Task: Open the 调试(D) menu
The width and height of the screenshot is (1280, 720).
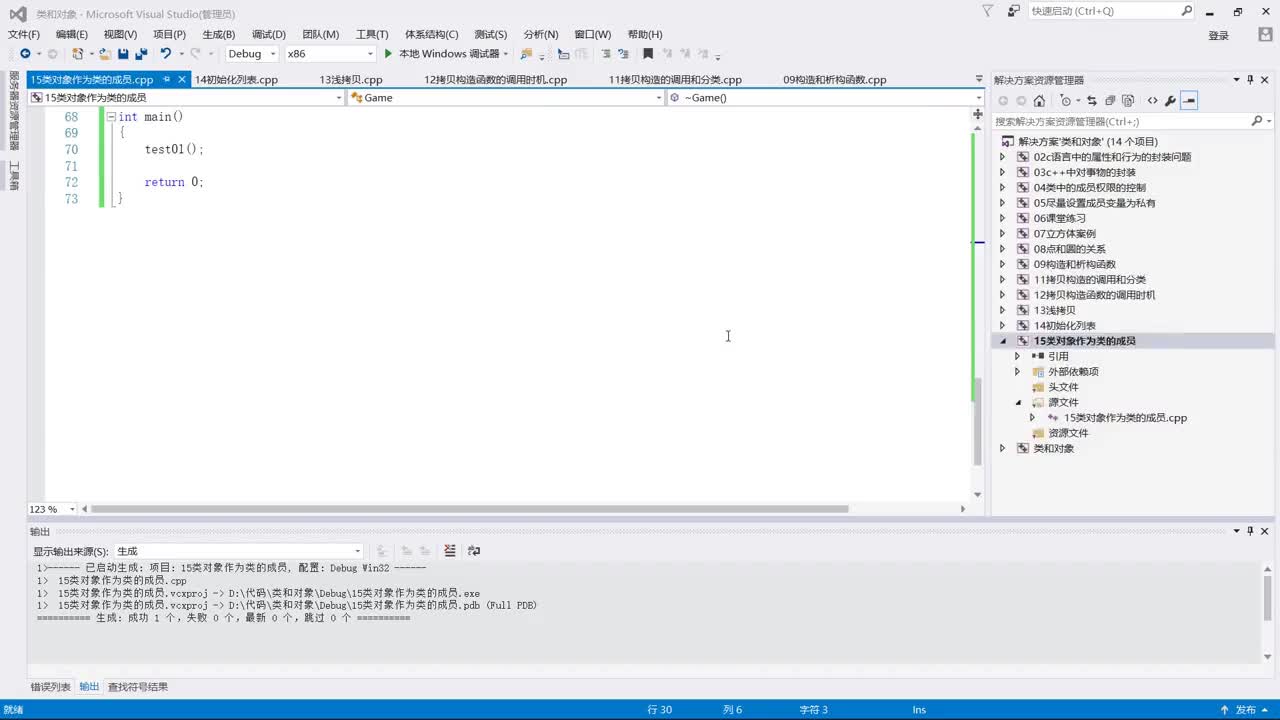Action: [x=269, y=34]
